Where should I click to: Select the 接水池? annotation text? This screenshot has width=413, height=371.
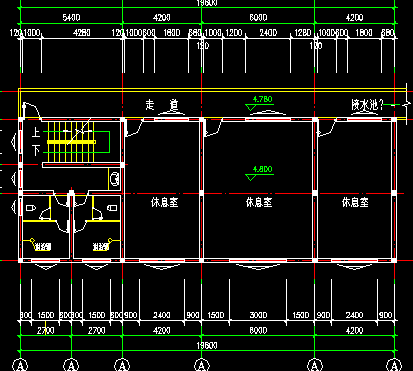pos(367,105)
